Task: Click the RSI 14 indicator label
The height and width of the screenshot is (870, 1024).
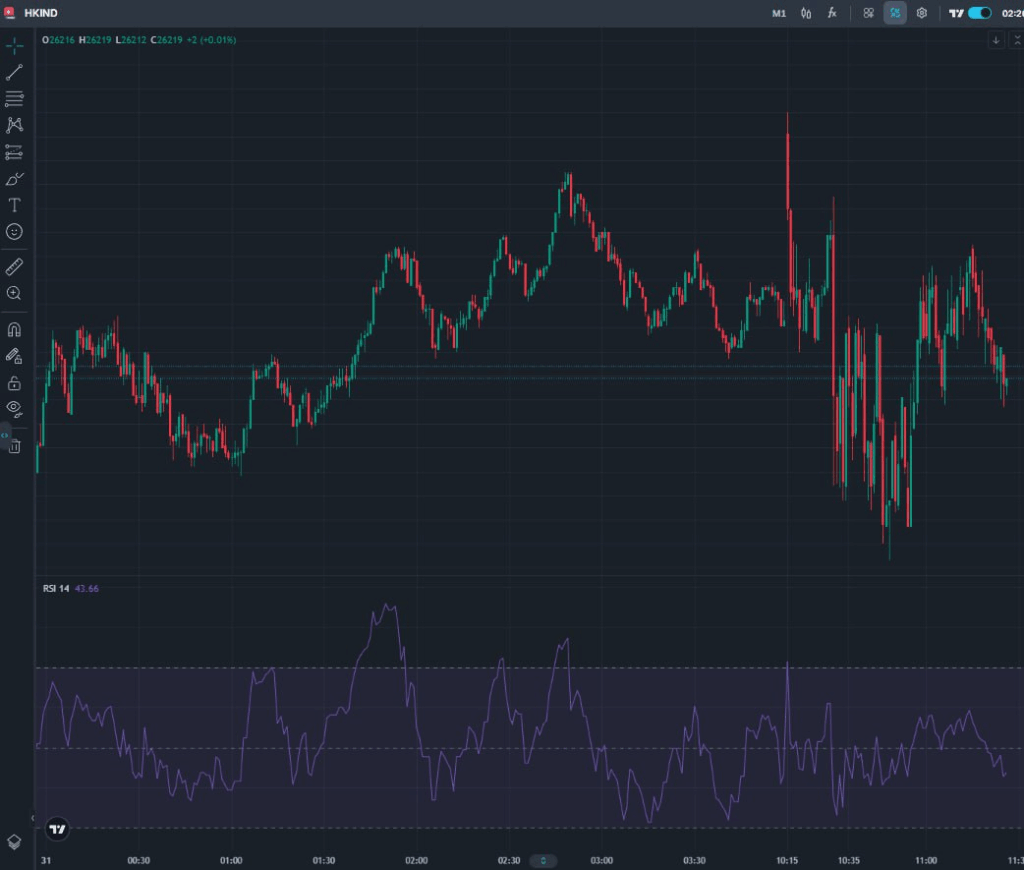Action: 56,588
